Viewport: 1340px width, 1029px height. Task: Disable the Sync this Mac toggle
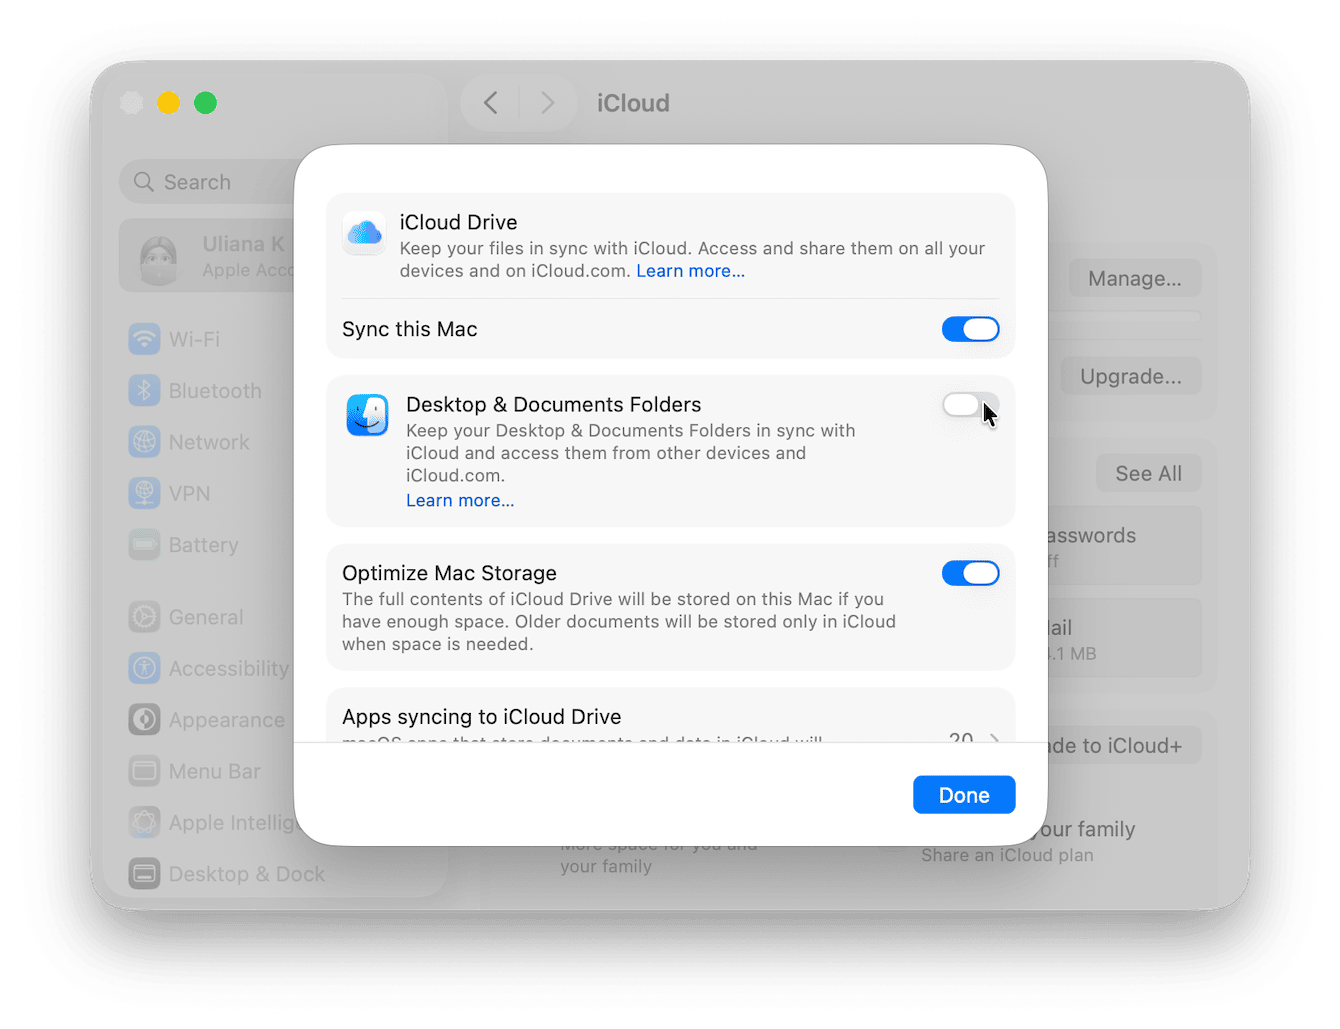coord(970,329)
